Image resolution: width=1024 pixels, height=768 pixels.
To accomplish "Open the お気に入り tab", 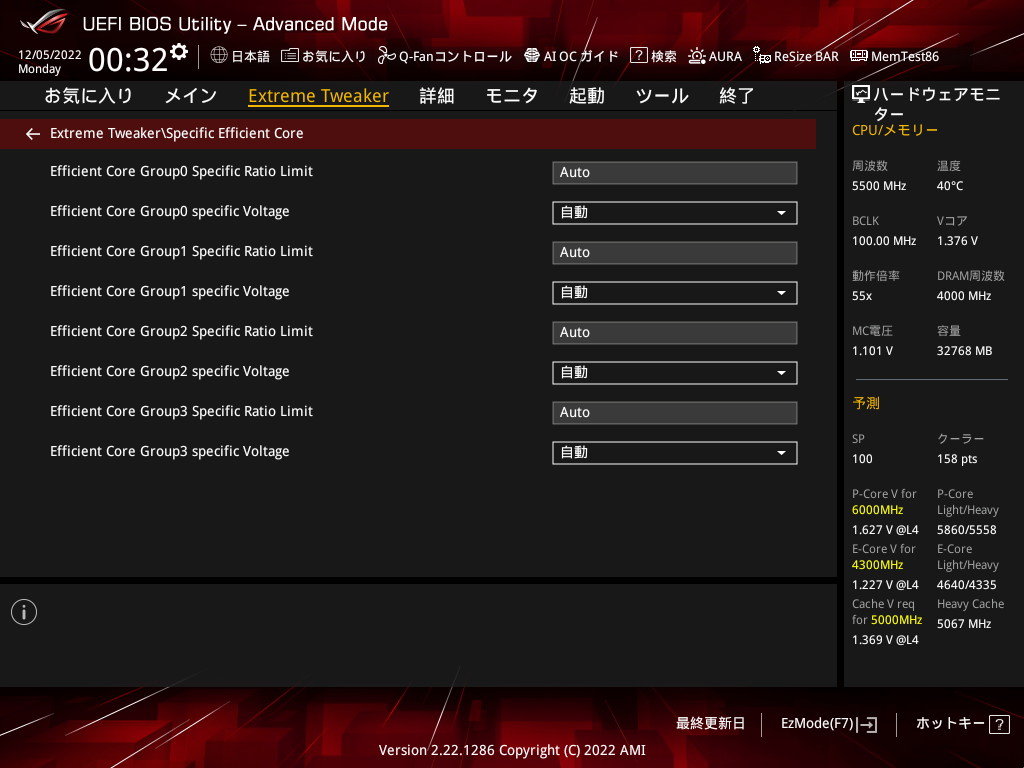I will (x=88, y=96).
